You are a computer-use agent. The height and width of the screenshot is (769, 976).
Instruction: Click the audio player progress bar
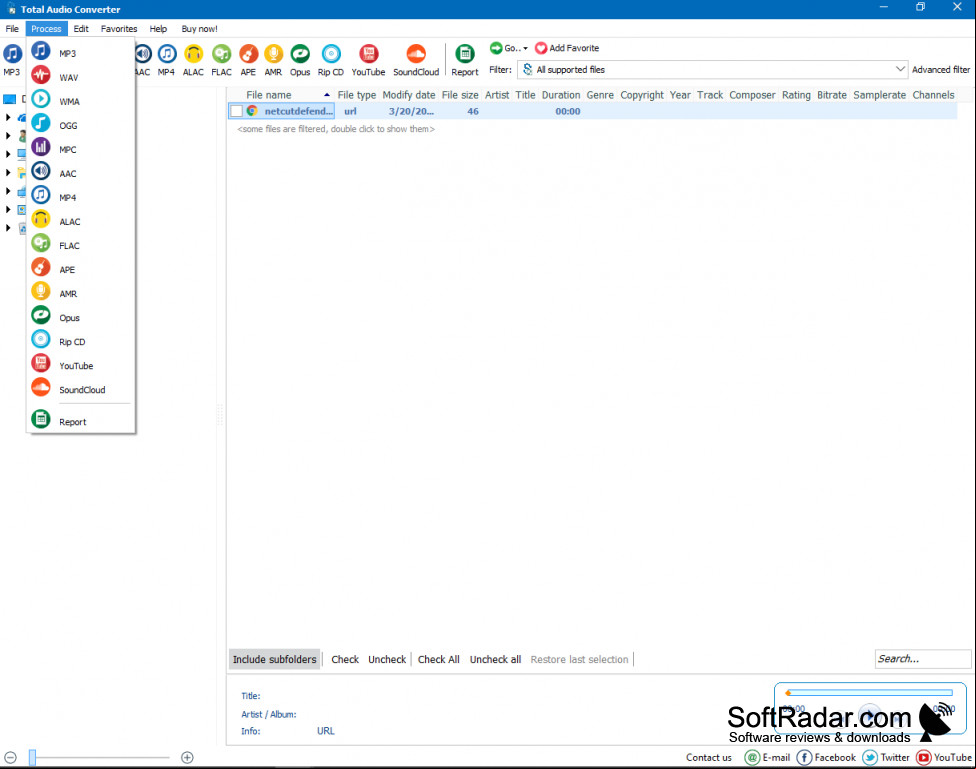coord(870,692)
